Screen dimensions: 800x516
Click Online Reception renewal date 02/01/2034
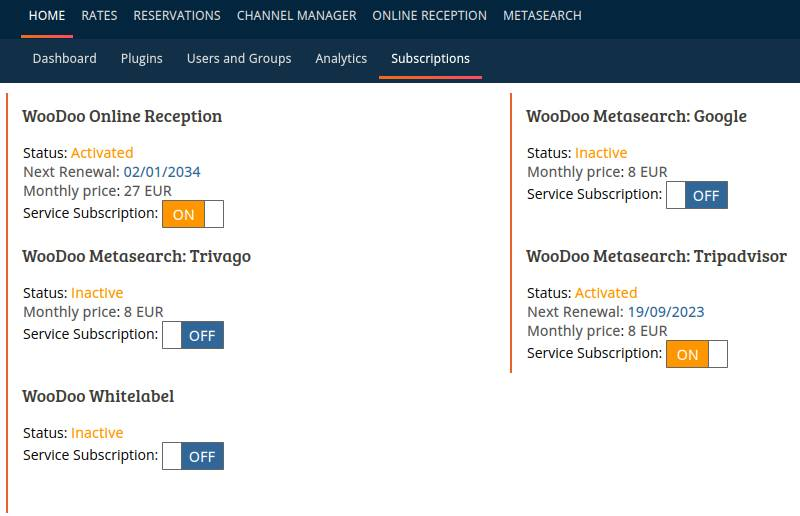(x=162, y=172)
